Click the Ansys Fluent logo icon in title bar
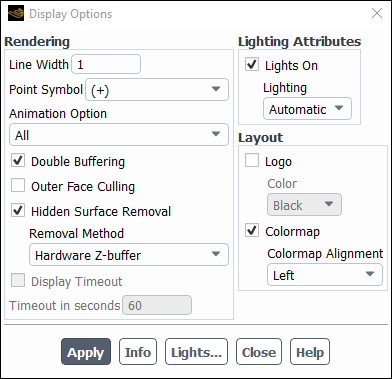392x379 pixels. (16, 14)
